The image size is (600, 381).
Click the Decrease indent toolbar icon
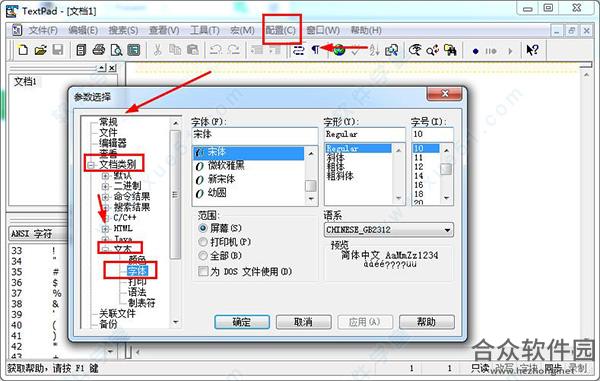pyautogui.click(x=257, y=50)
